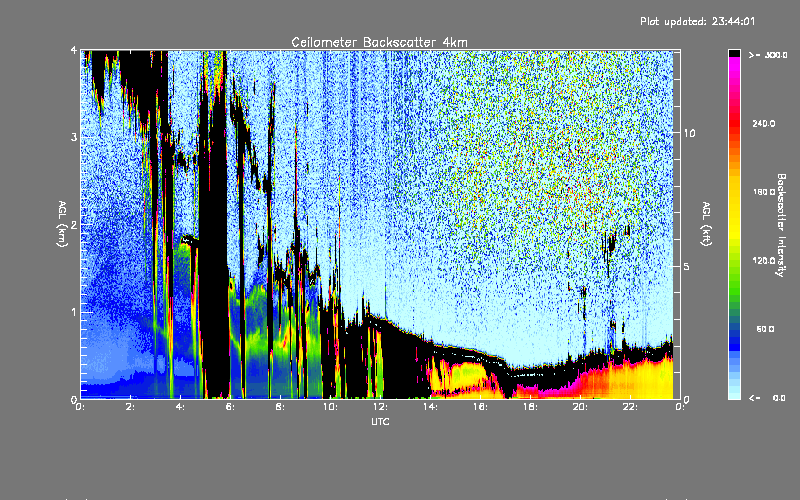
Task: Click the 'Backscatter Intensity' colorbar label
Action: tap(781, 225)
